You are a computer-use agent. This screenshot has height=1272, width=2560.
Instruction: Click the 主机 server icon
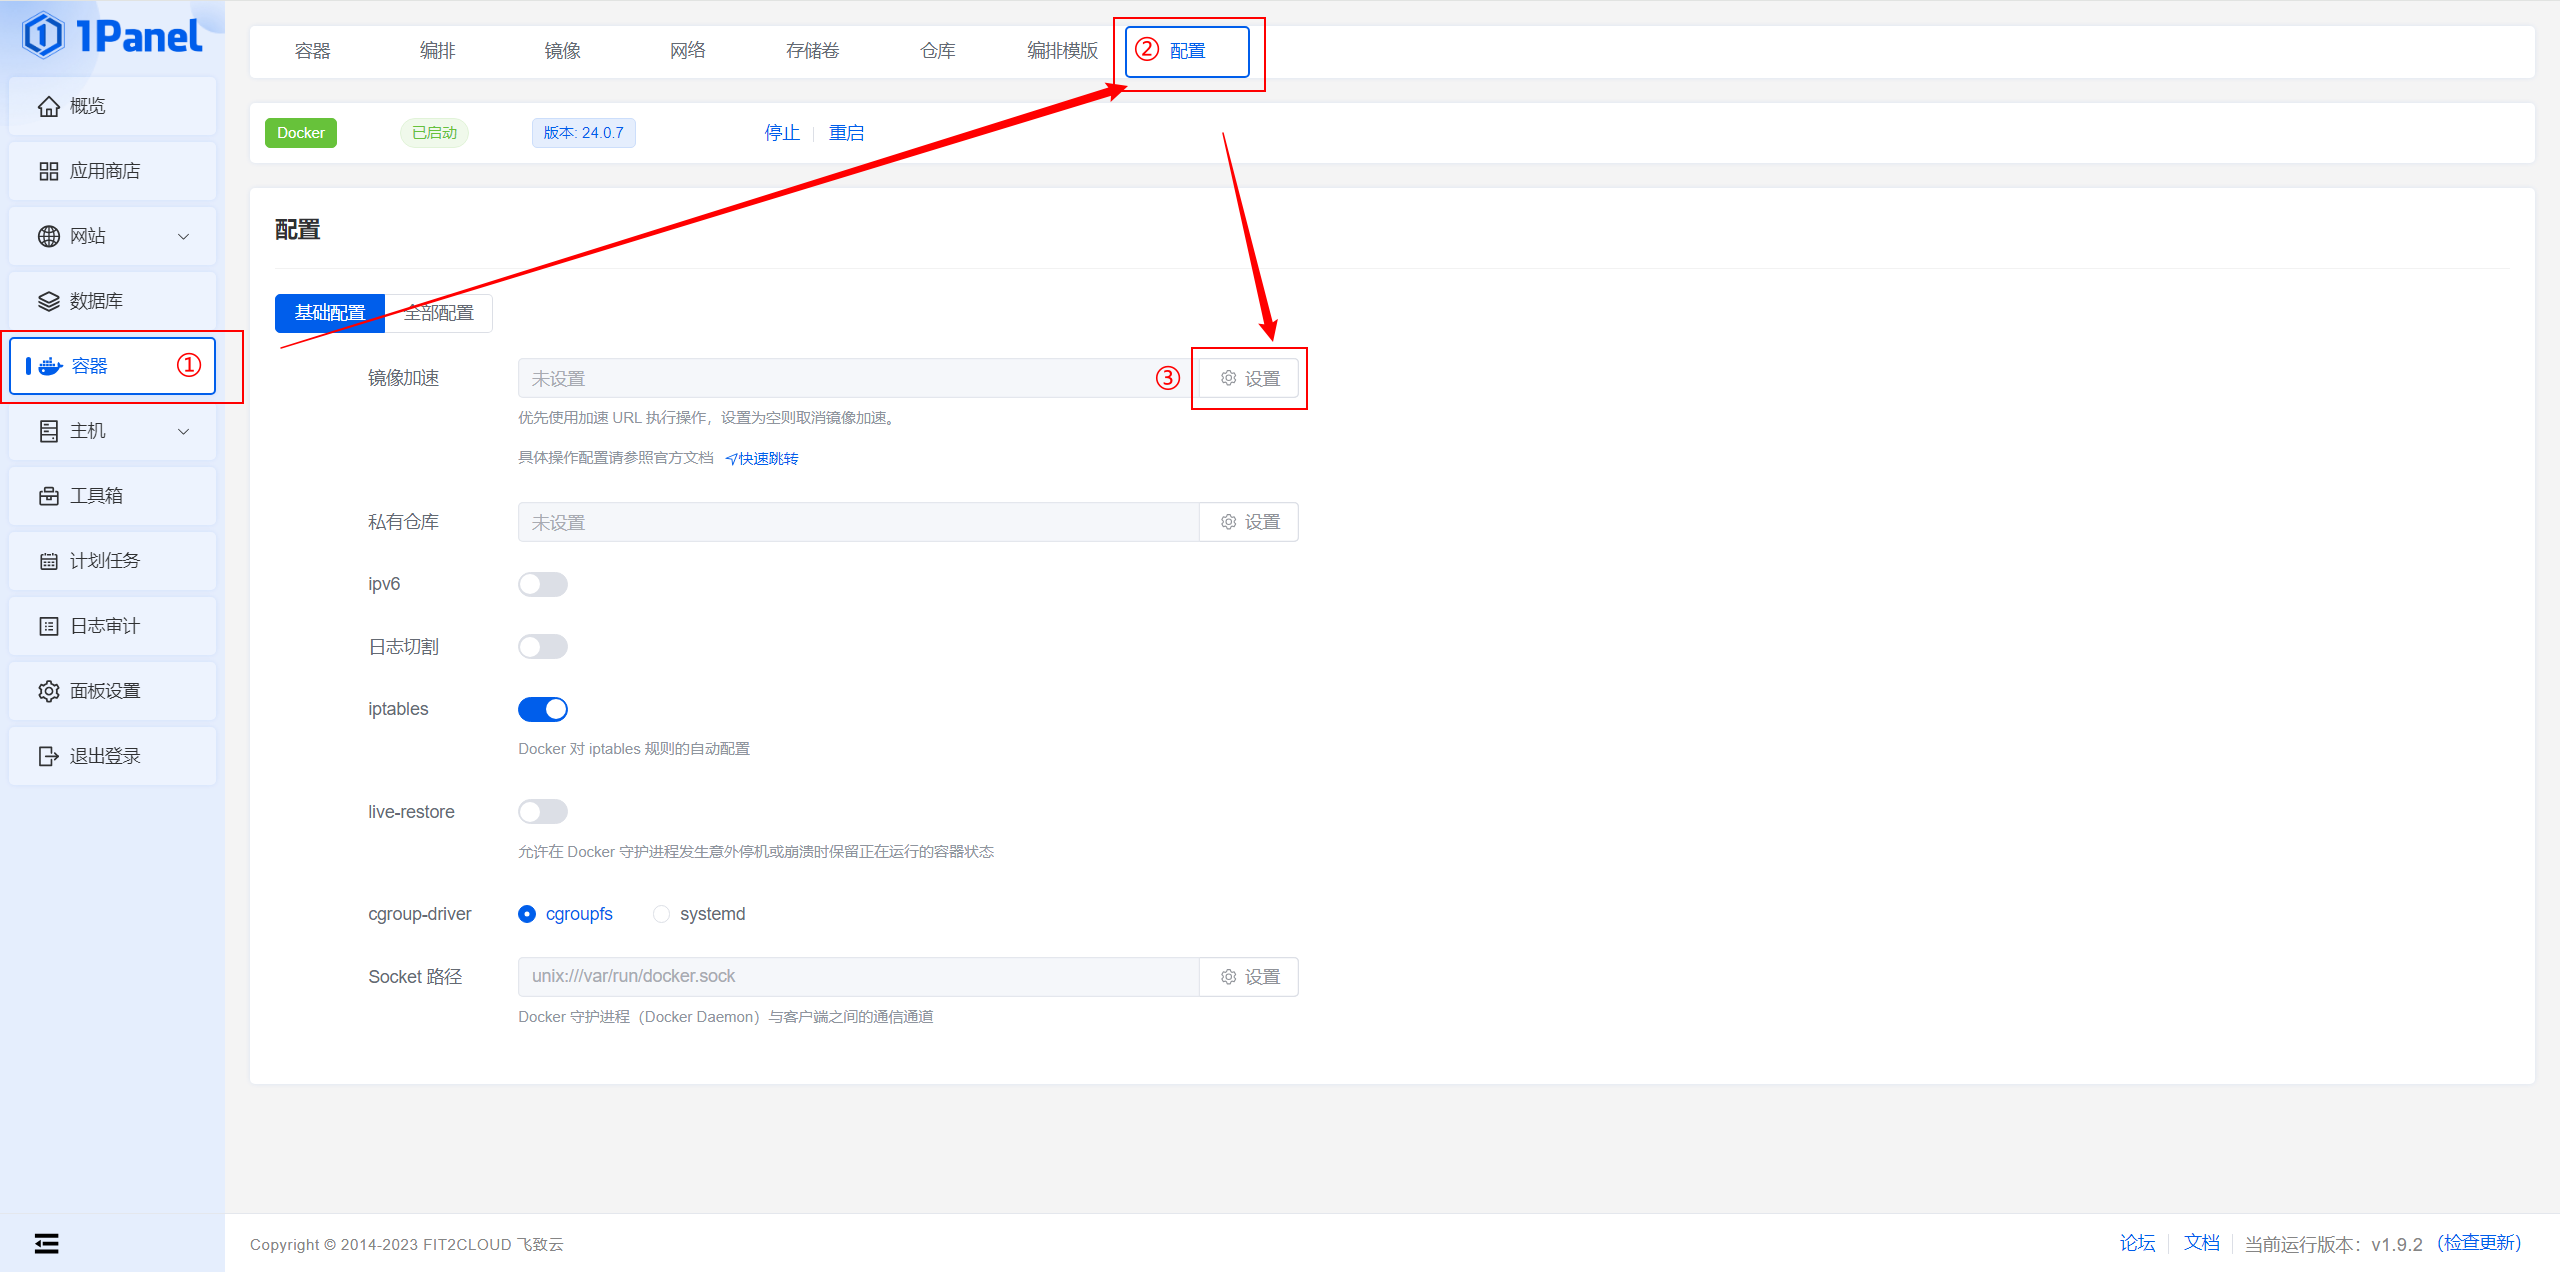pos(48,431)
